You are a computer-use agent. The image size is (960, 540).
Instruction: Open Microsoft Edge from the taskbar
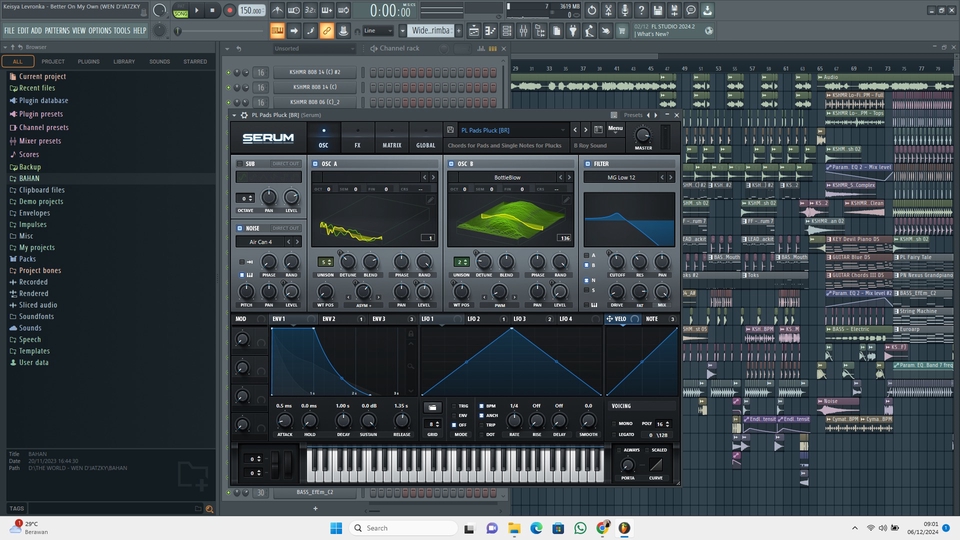tap(536, 528)
